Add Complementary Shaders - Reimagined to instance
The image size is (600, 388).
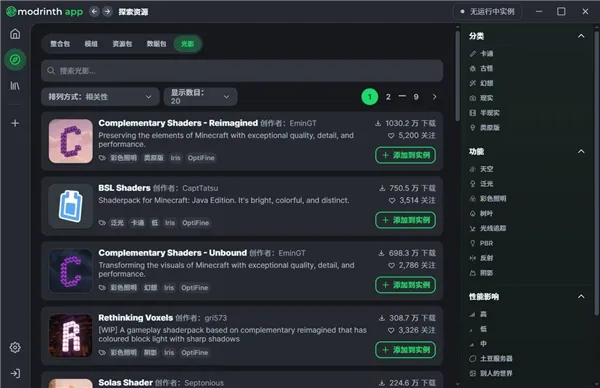[x=406, y=155]
